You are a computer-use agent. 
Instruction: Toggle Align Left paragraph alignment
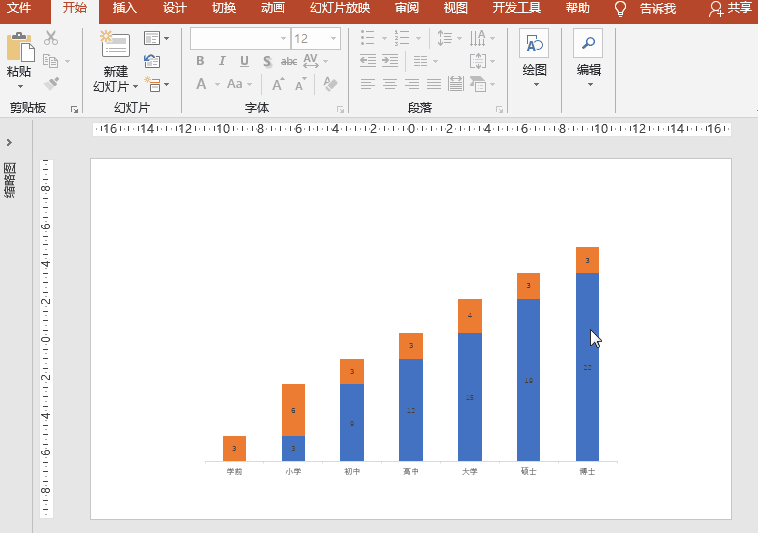click(368, 84)
